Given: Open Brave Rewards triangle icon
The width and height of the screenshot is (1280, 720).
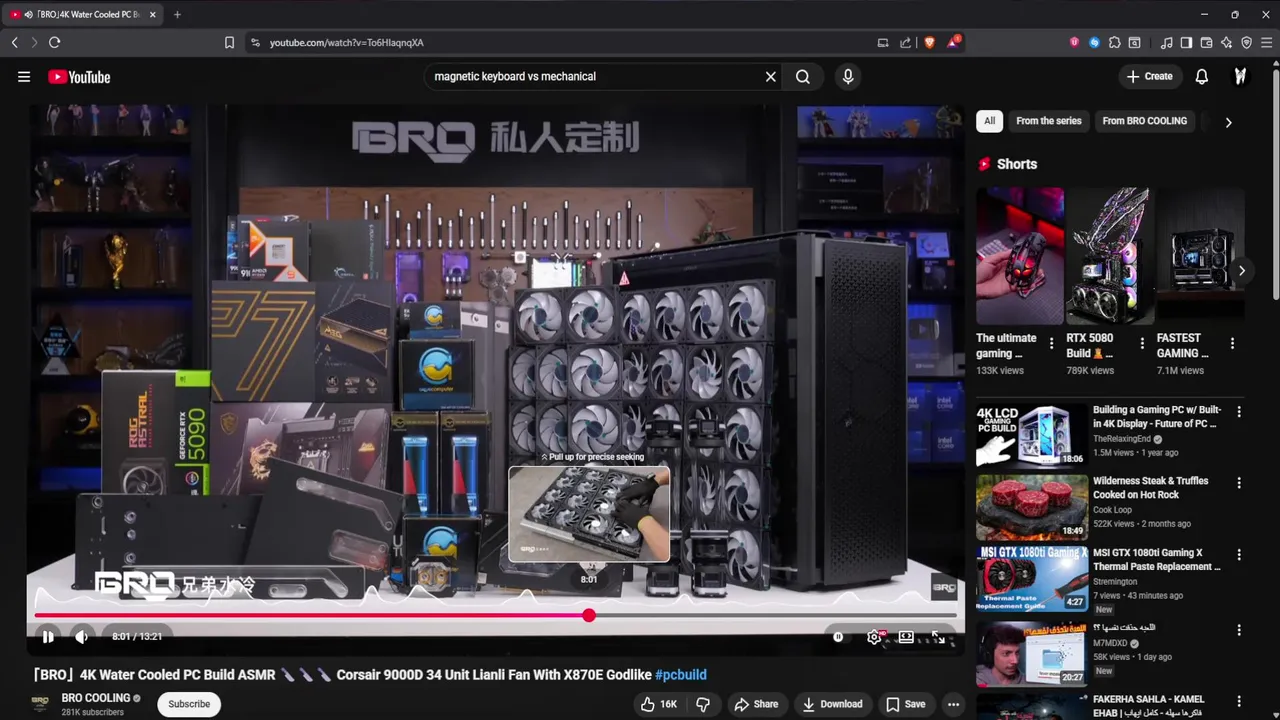Looking at the screenshot, I should [x=954, y=42].
